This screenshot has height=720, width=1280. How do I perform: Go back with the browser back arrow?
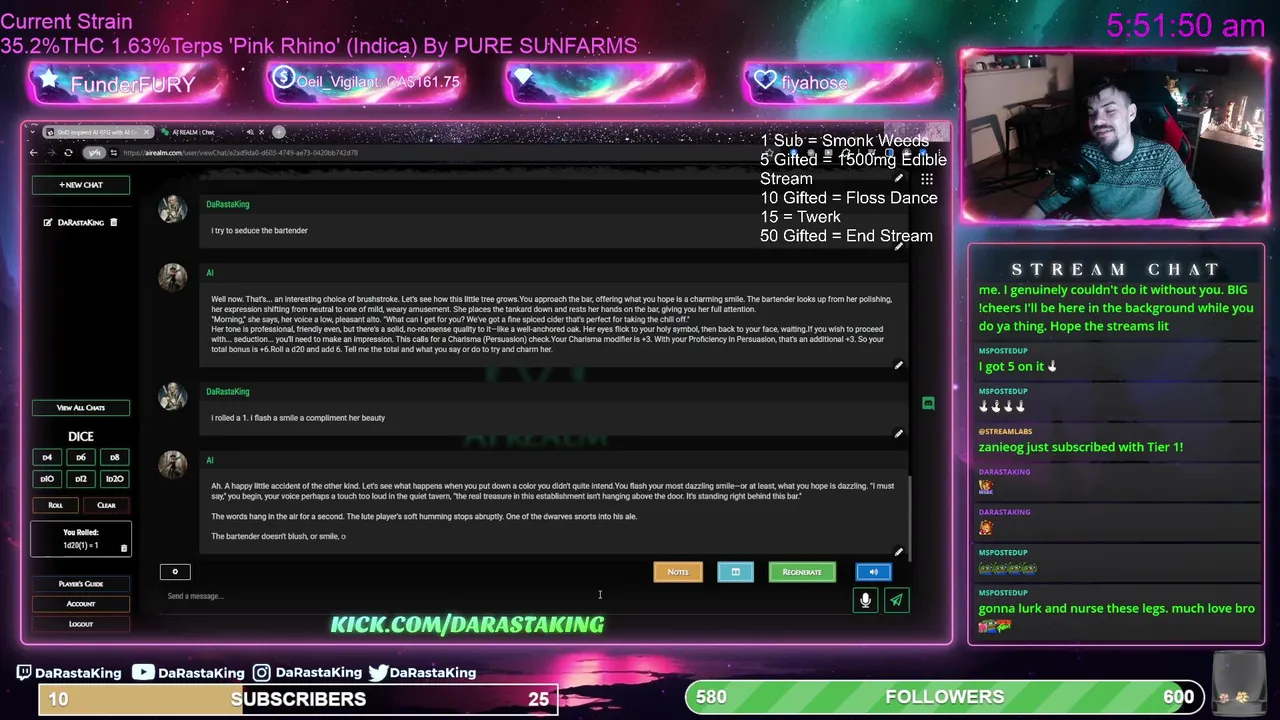click(33, 153)
